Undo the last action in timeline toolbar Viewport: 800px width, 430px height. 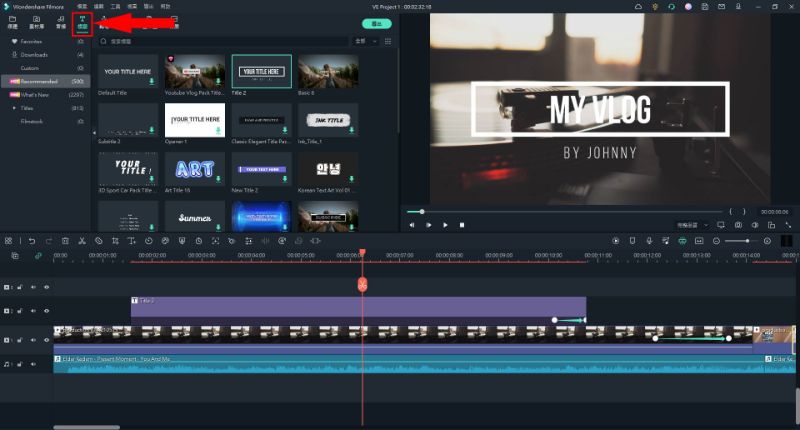tap(32, 241)
